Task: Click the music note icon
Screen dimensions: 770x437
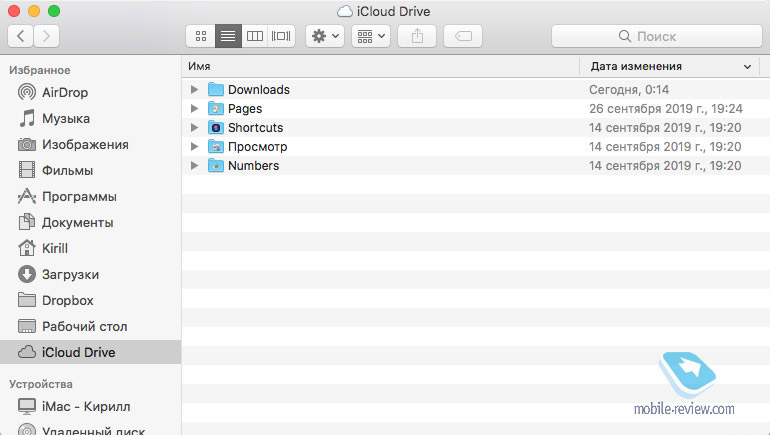Action: (x=27, y=118)
